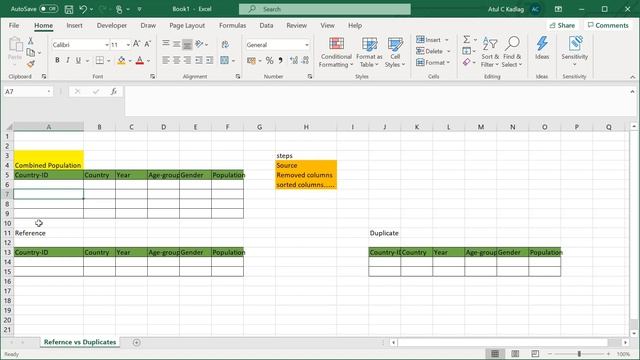
Task: Toggle Italic formatting
Action: pos(68,60)
